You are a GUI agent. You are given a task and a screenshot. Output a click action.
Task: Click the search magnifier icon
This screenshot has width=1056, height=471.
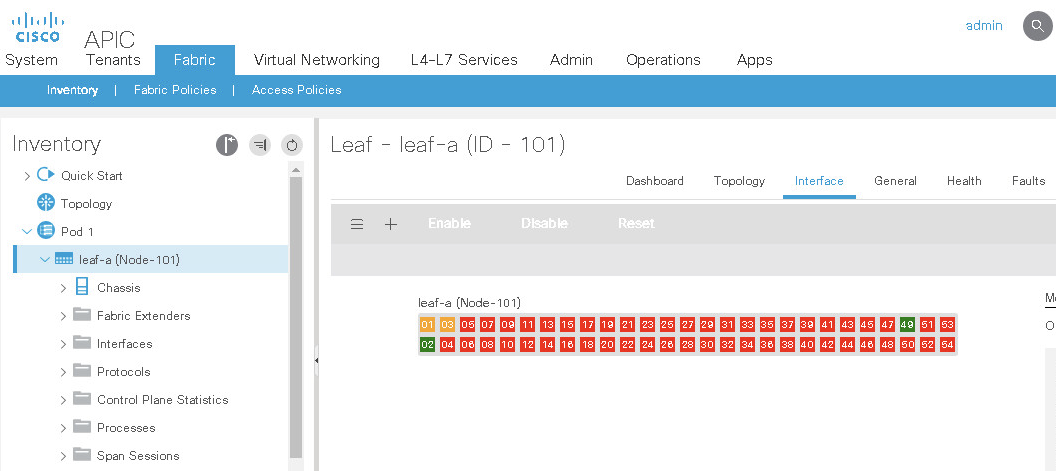tap(1037, 26)
